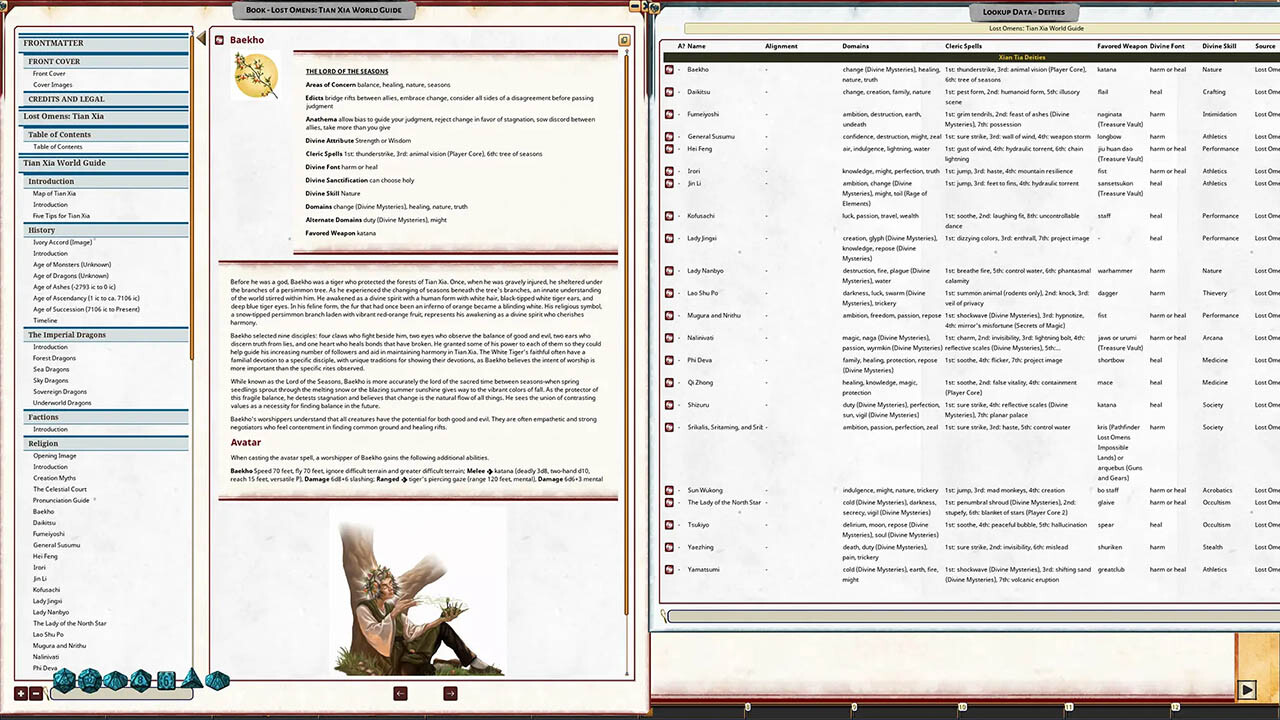The height and width of the screenshot is (720, 1280).
Task: Go to the next page with the right arrow
Action: point(449,693)
